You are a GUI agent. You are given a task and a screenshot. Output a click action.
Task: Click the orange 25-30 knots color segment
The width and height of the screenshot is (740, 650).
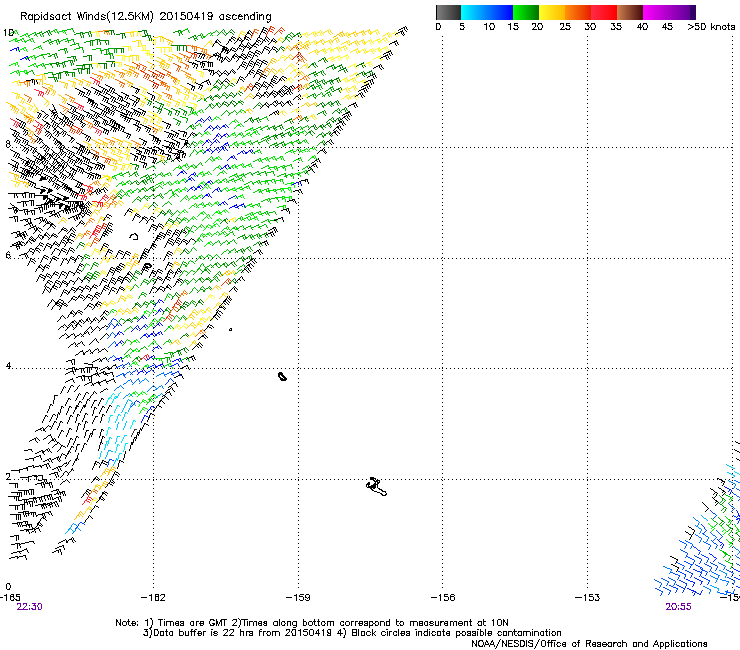(x=578, y=12)
